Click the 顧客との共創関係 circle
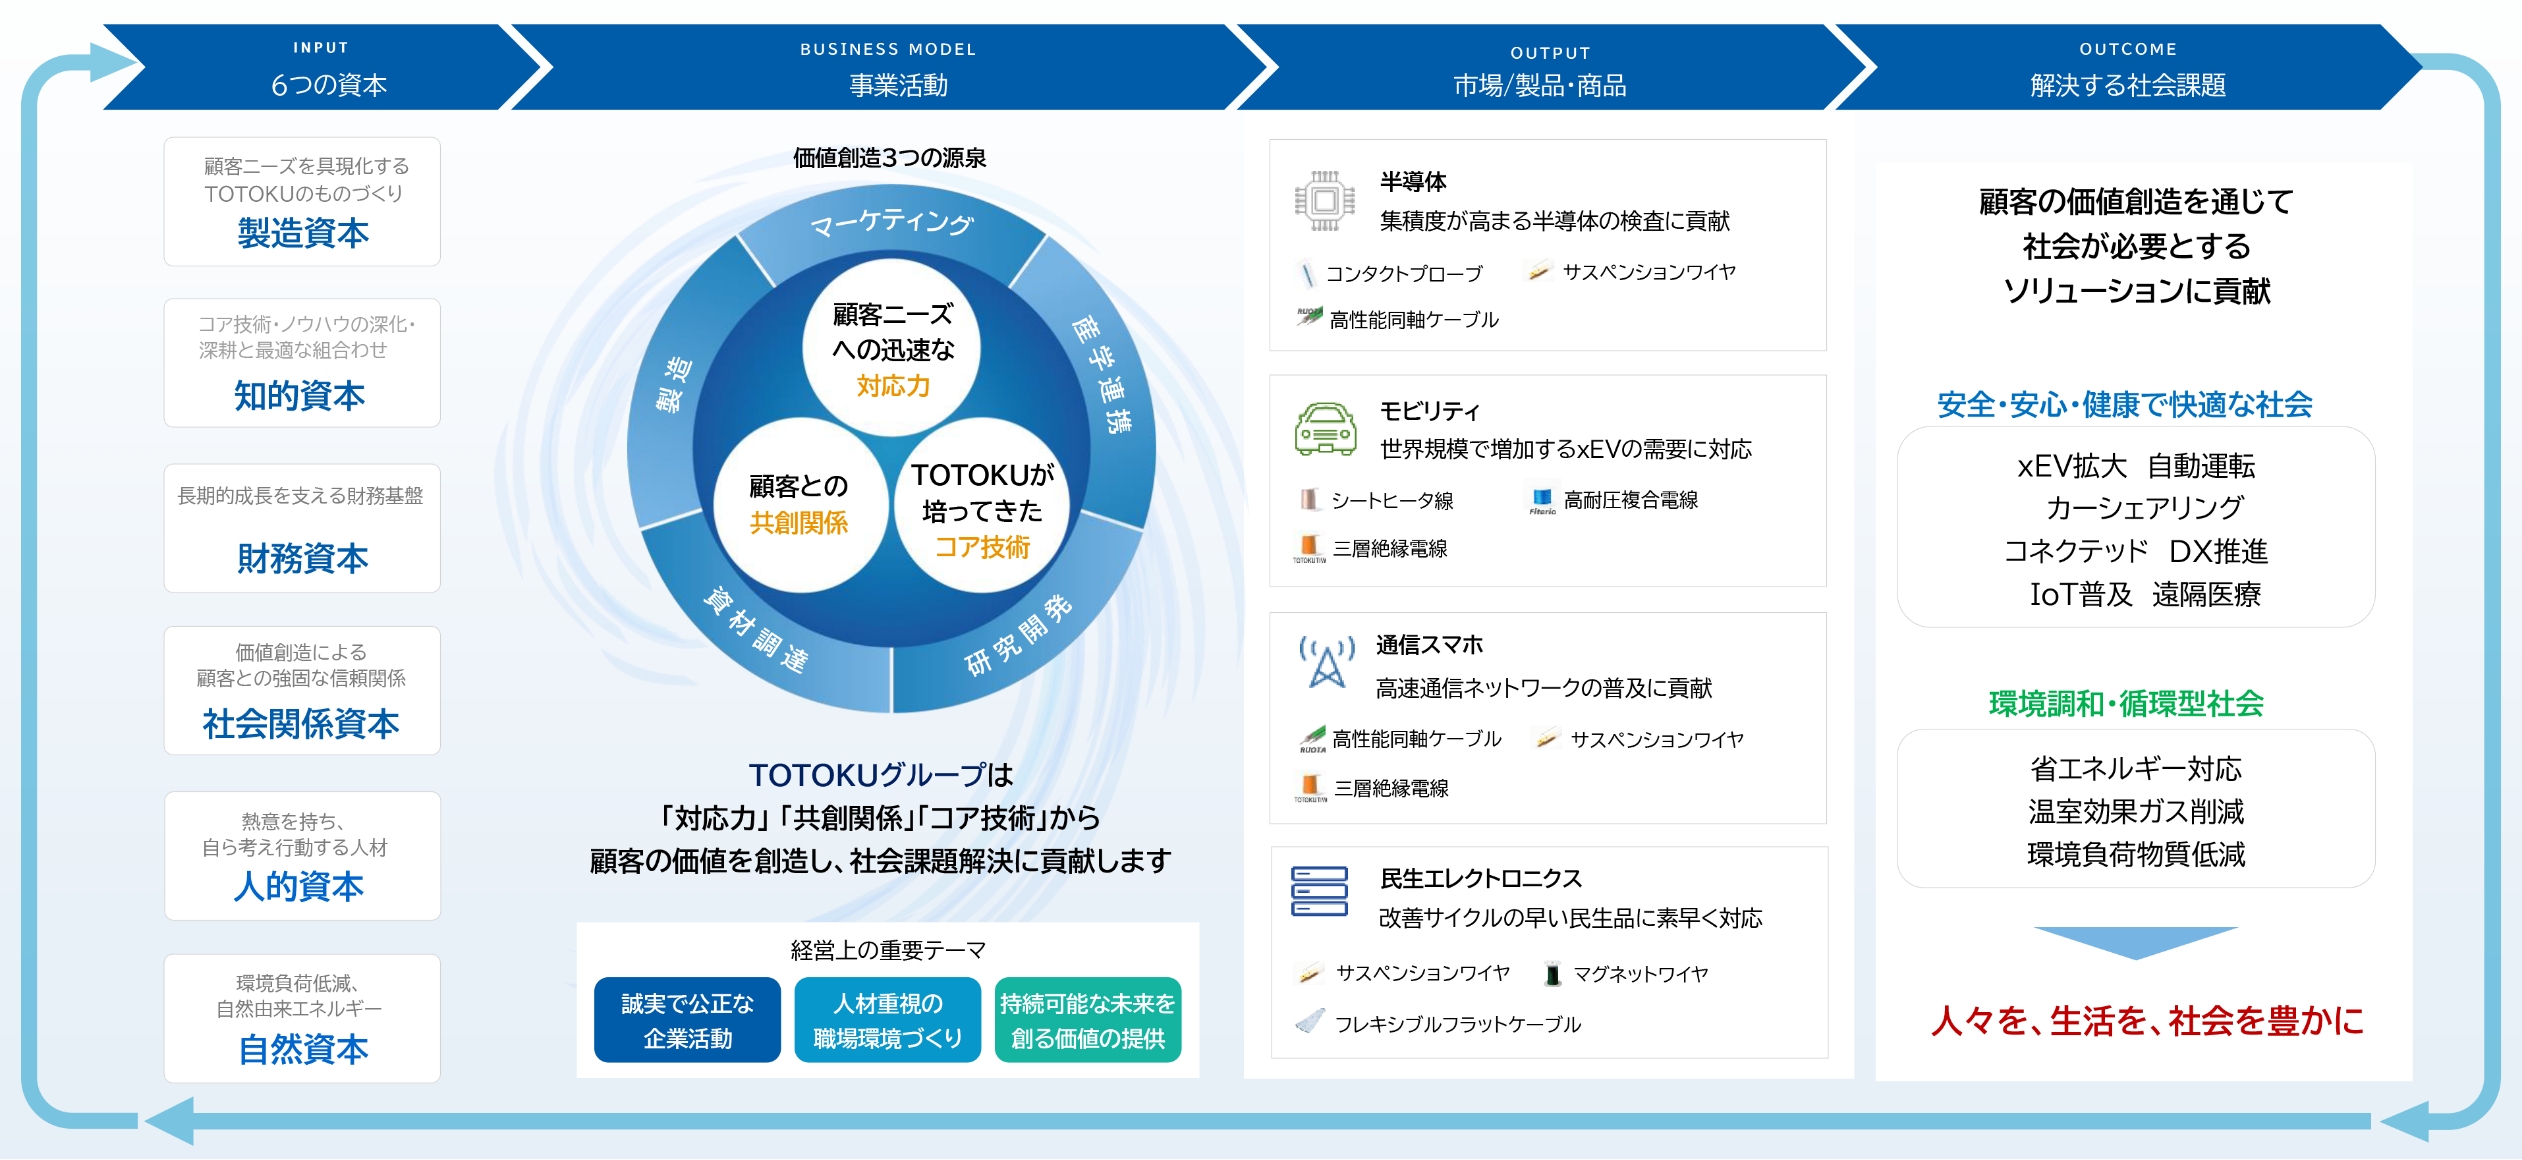Screen dimensions: 2522x1160 (799, 504)
